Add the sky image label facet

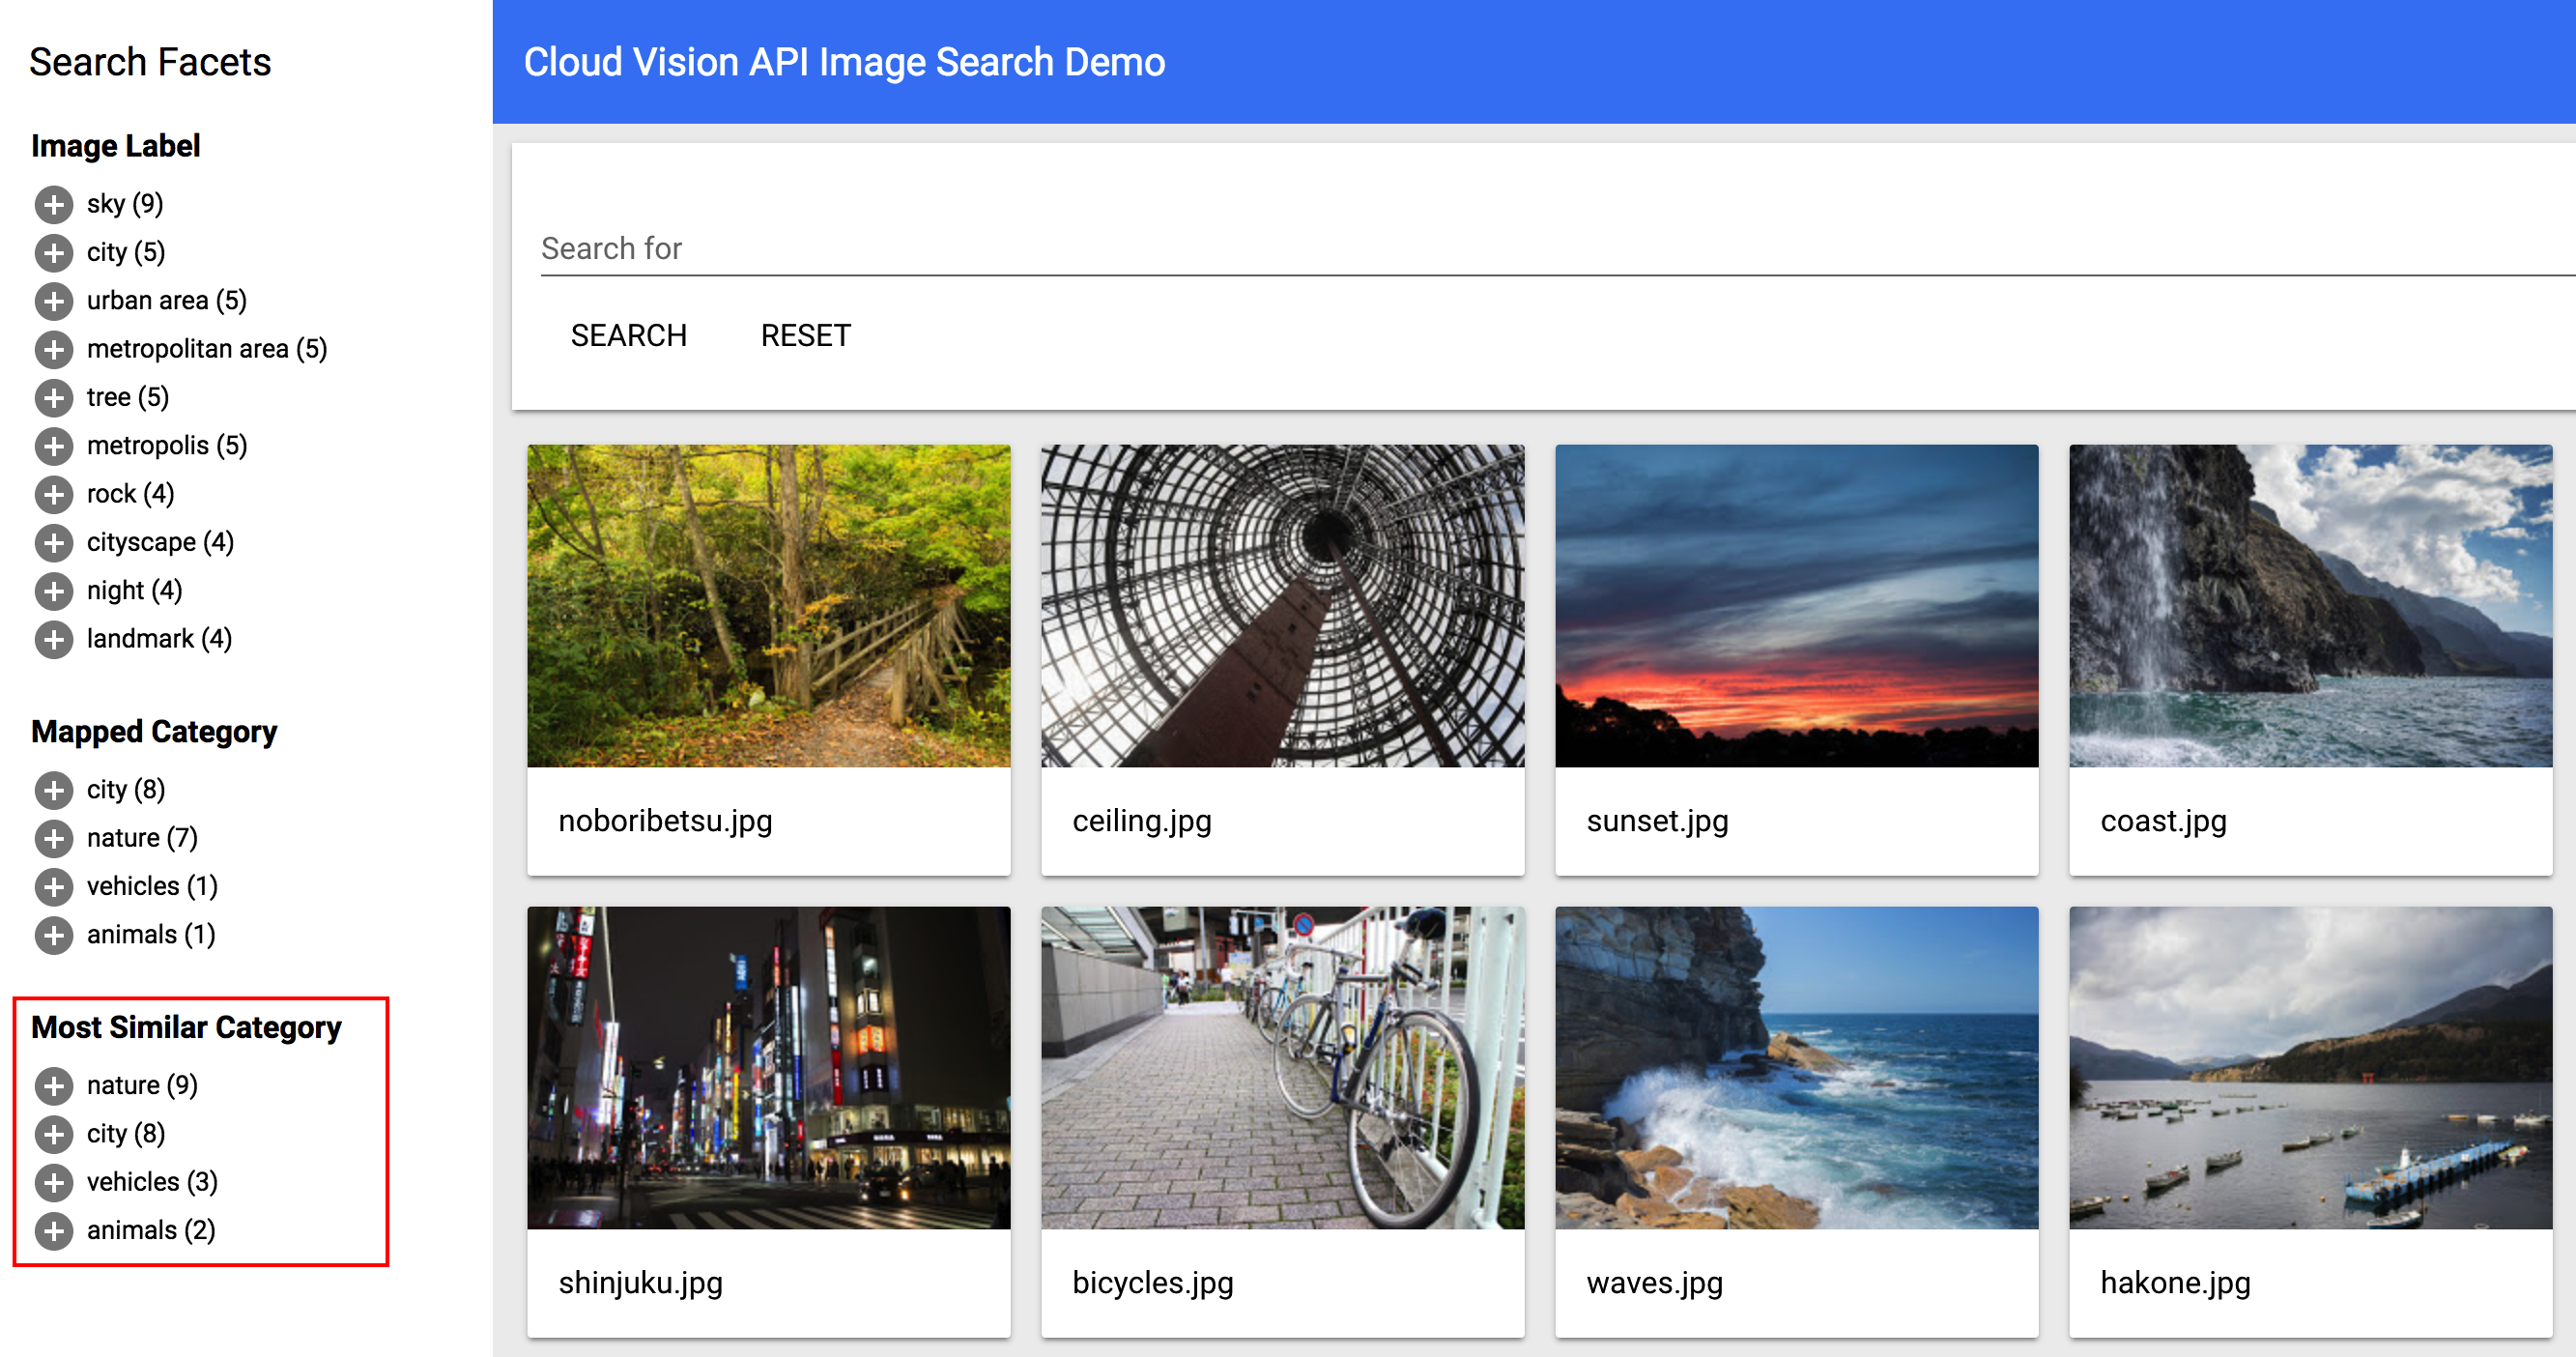coord(54,204)
